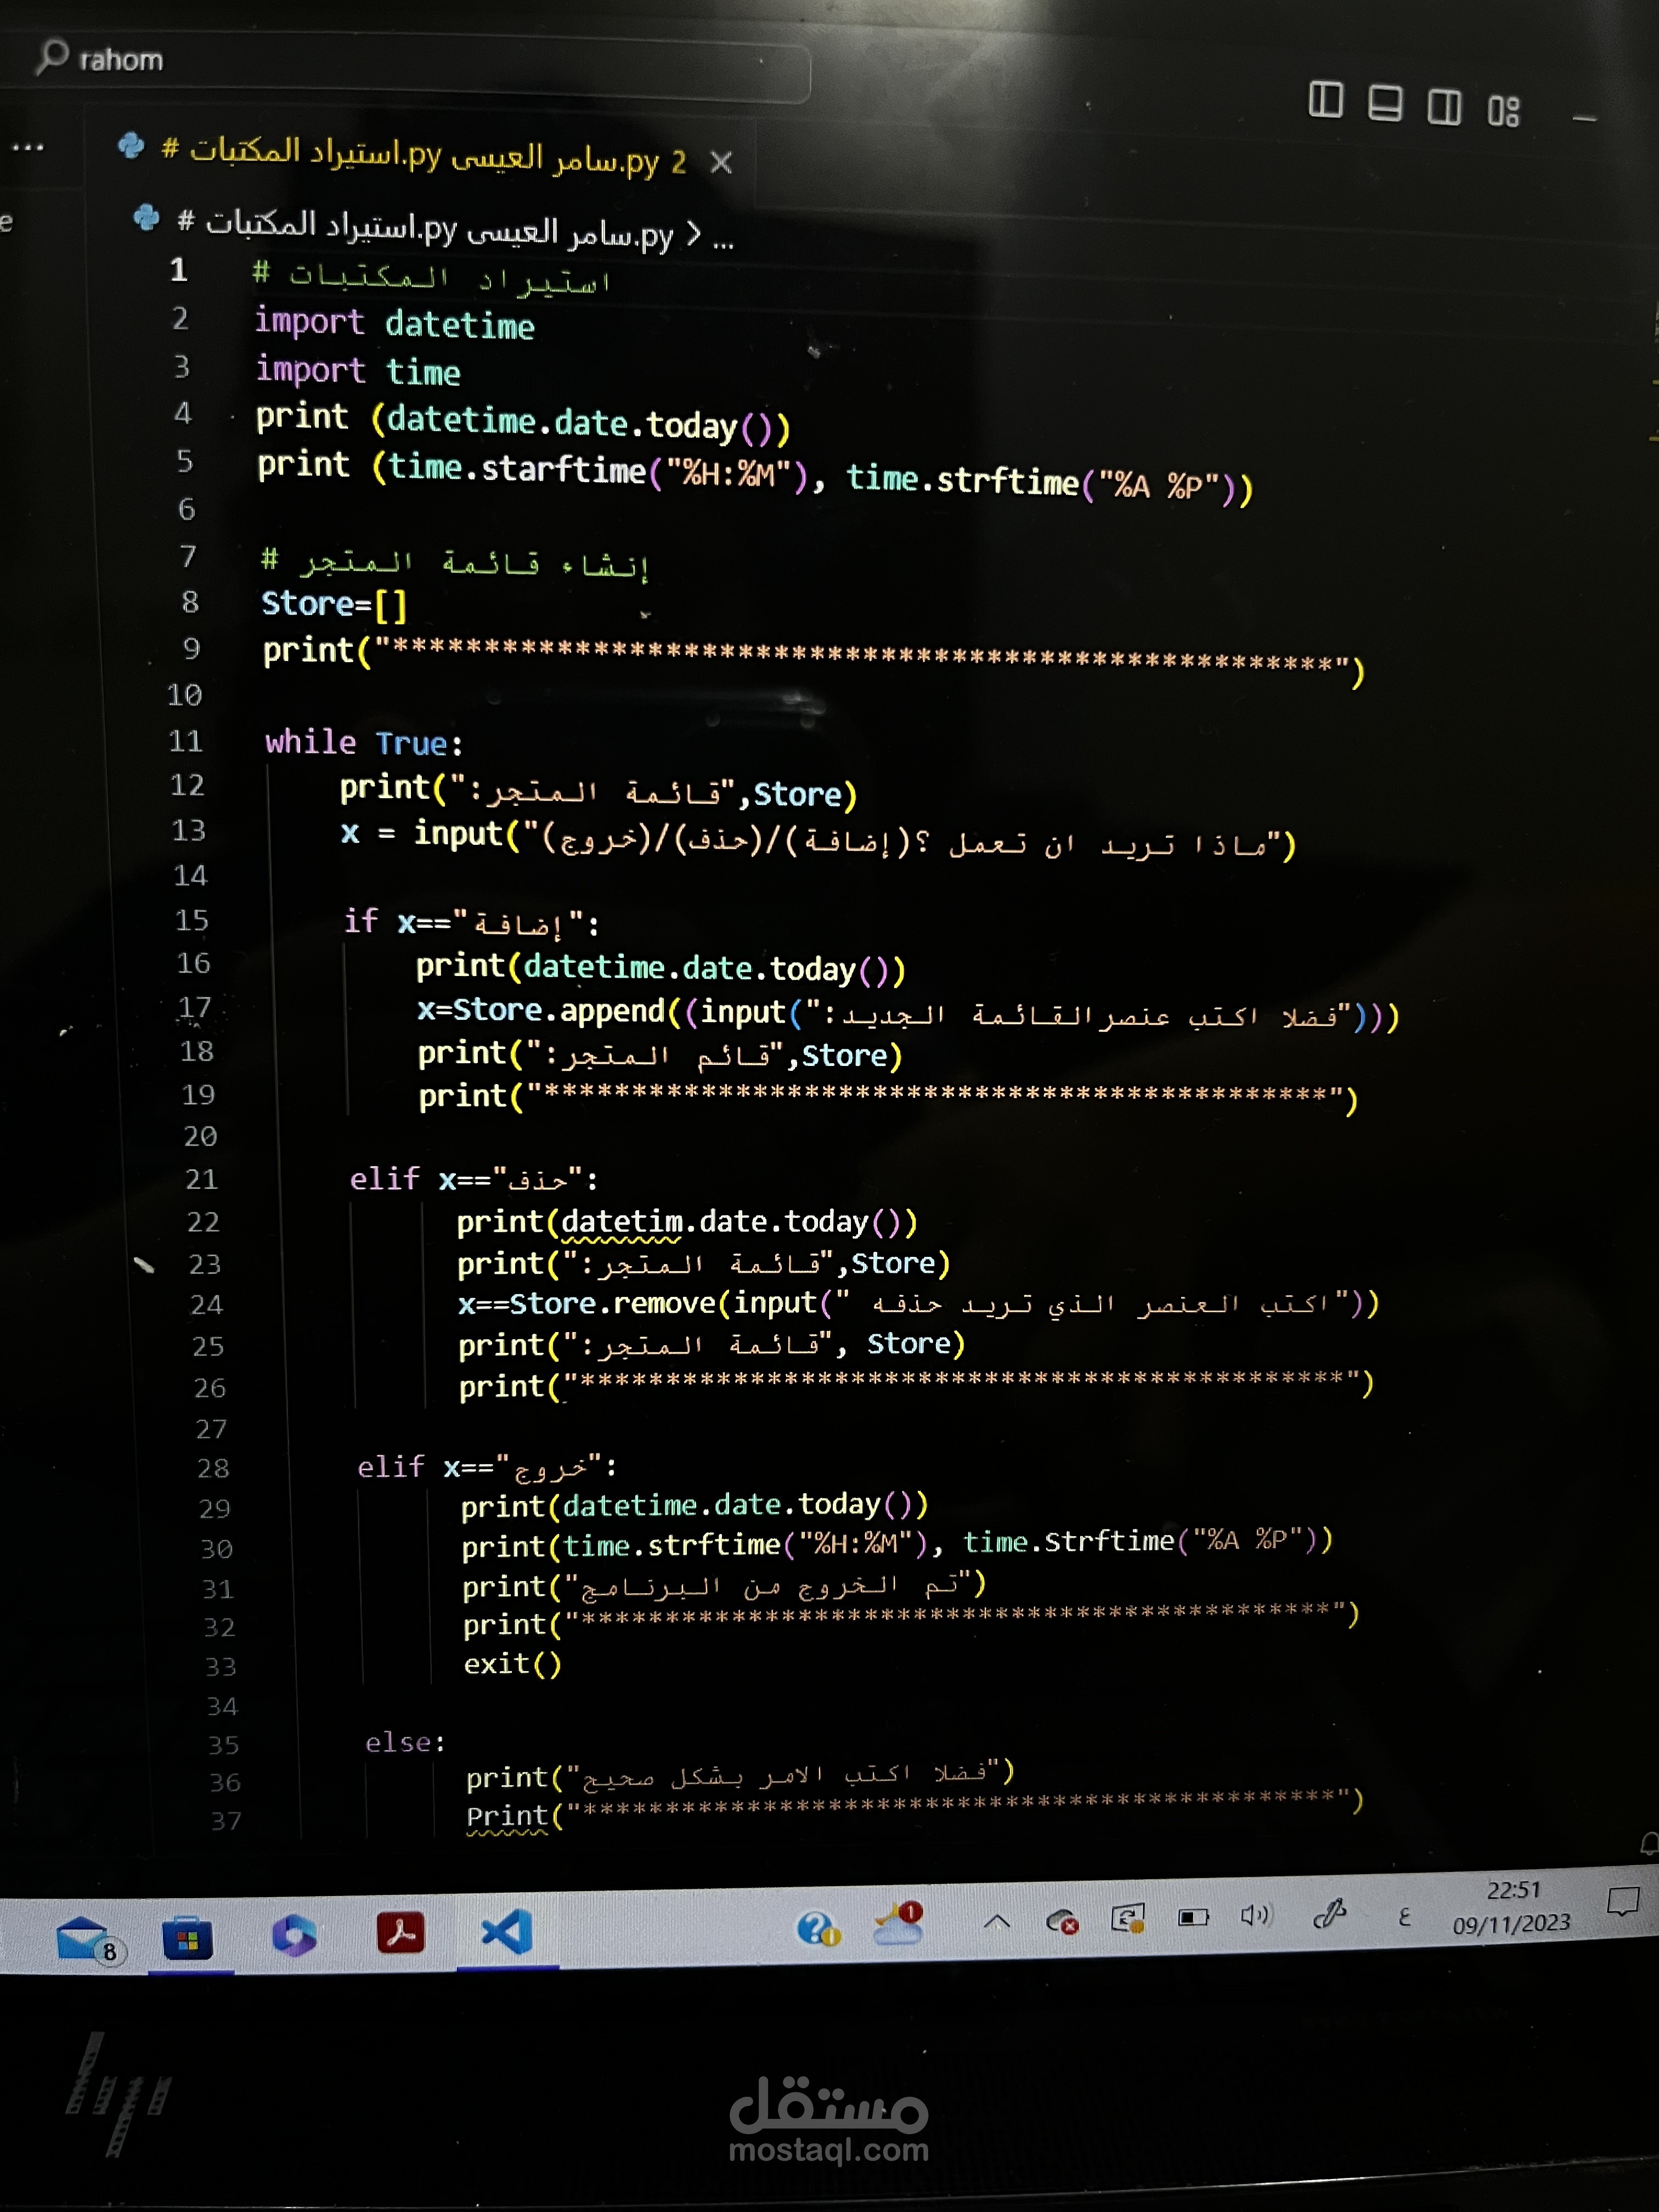Click the 'while True:' statement
The width and height of the screenshot is (1659, 2212).
coord(364,742)
